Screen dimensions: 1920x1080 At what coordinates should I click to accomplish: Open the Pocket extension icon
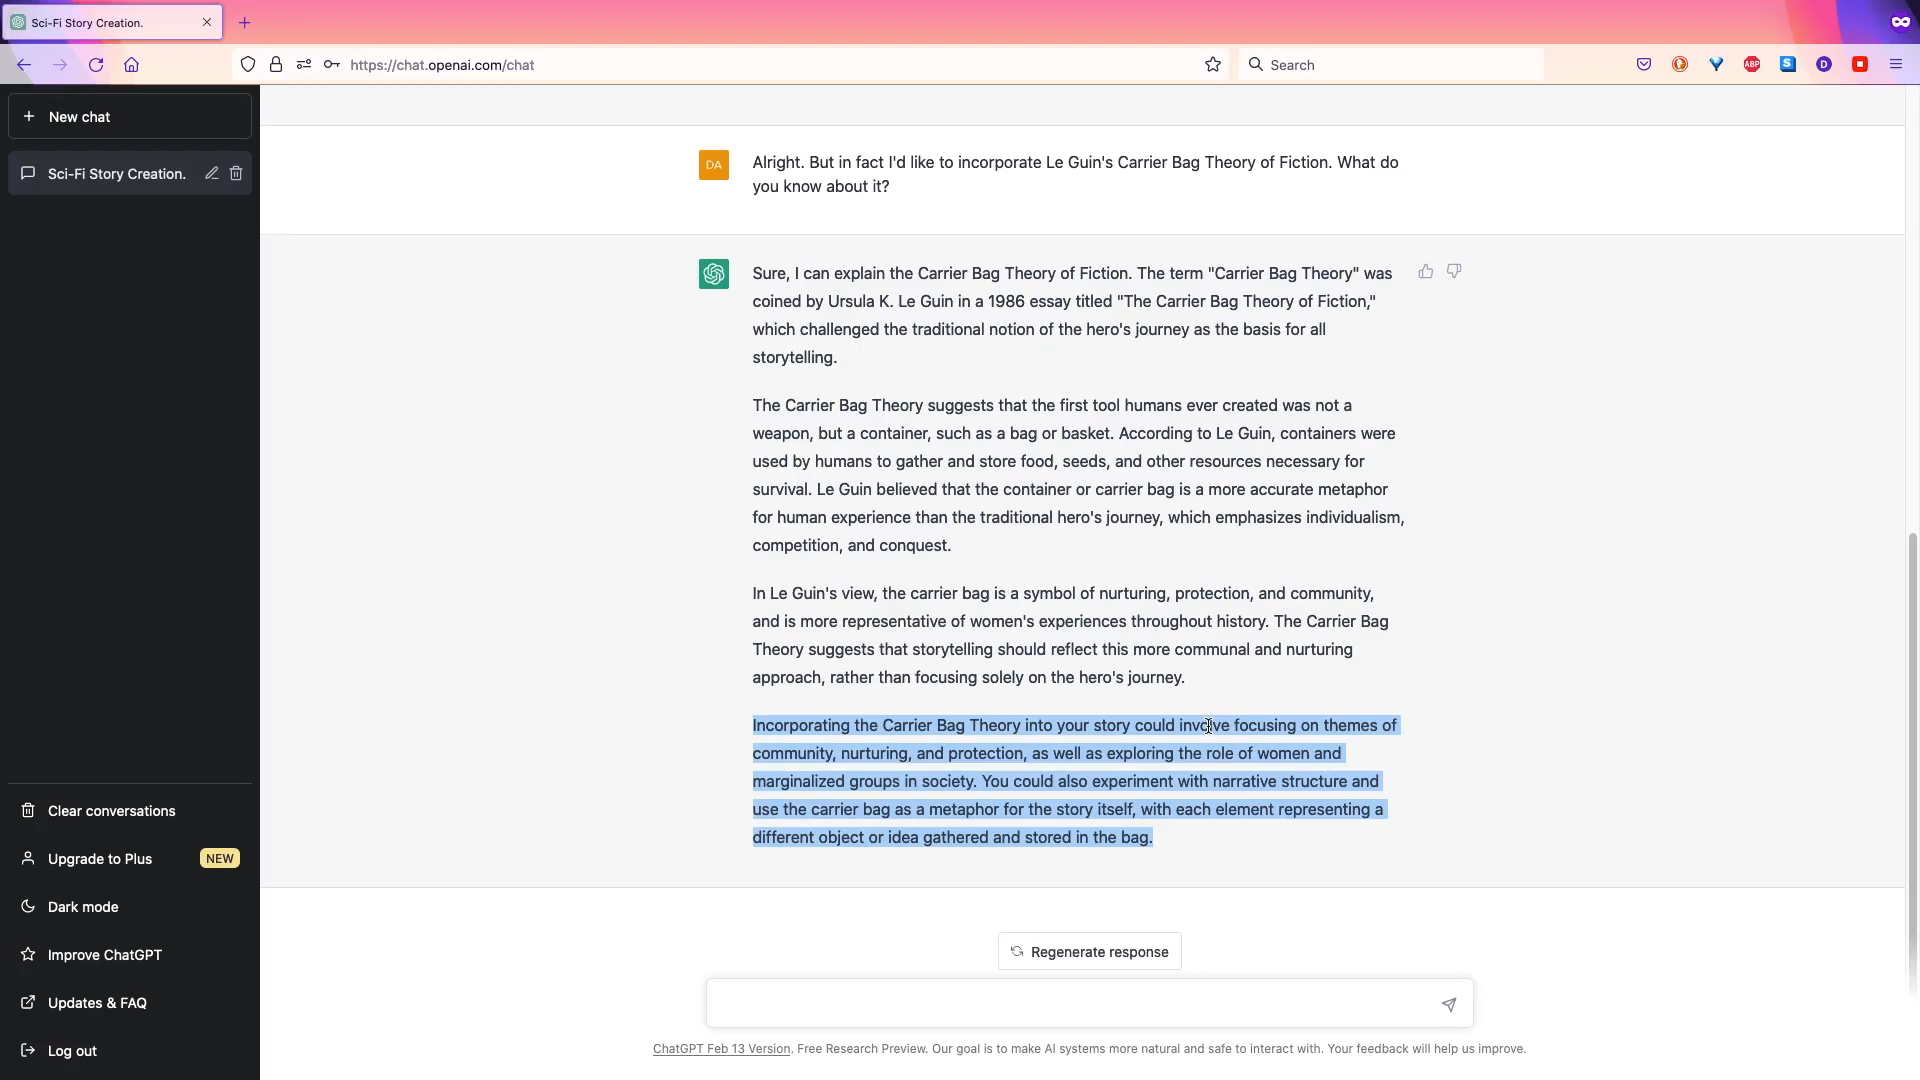tap(1644, 65)
